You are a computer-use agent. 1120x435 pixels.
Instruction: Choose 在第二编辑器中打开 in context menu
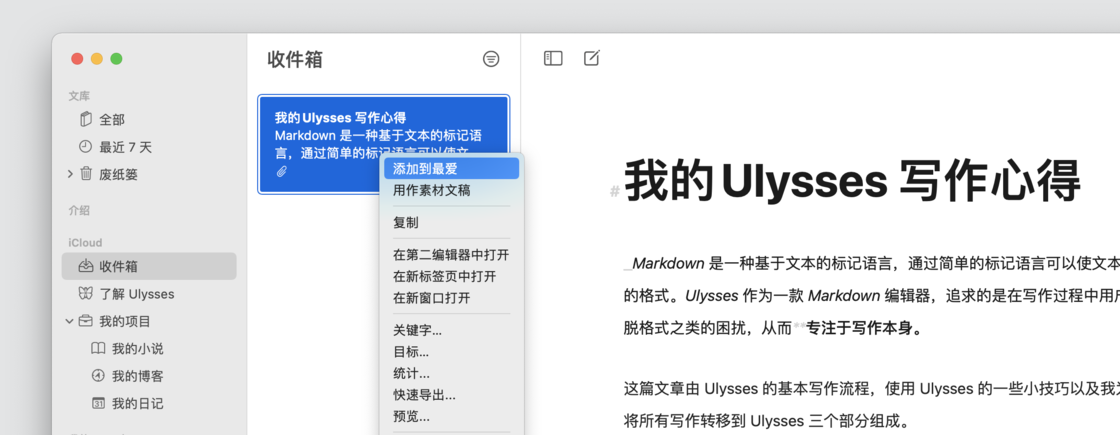pos(451,255)
